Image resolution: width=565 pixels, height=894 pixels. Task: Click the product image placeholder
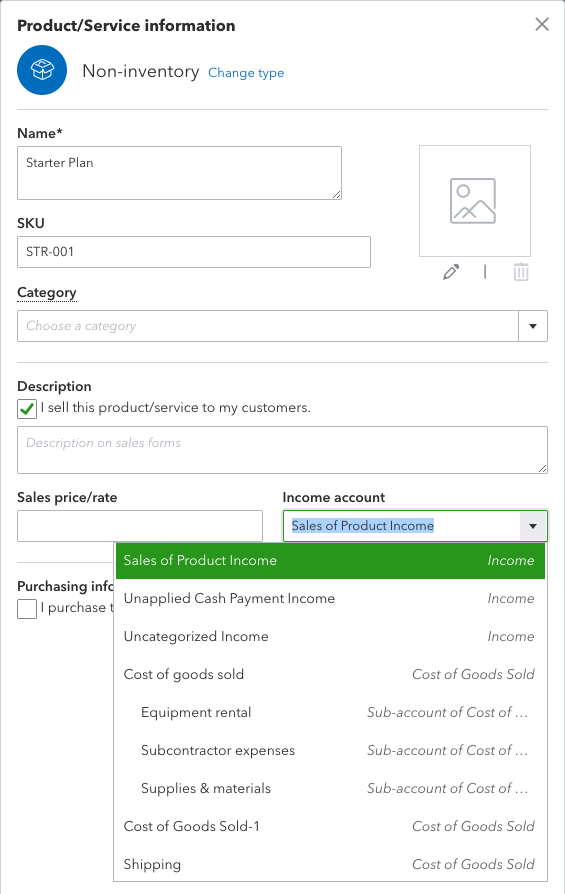(475, 201)
